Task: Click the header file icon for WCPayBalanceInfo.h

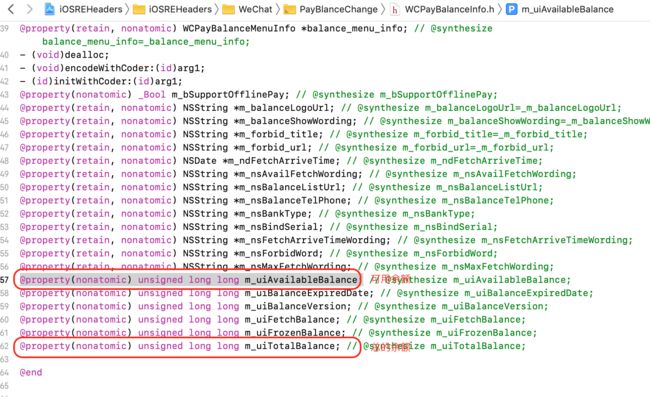Action: coord(395,9)
